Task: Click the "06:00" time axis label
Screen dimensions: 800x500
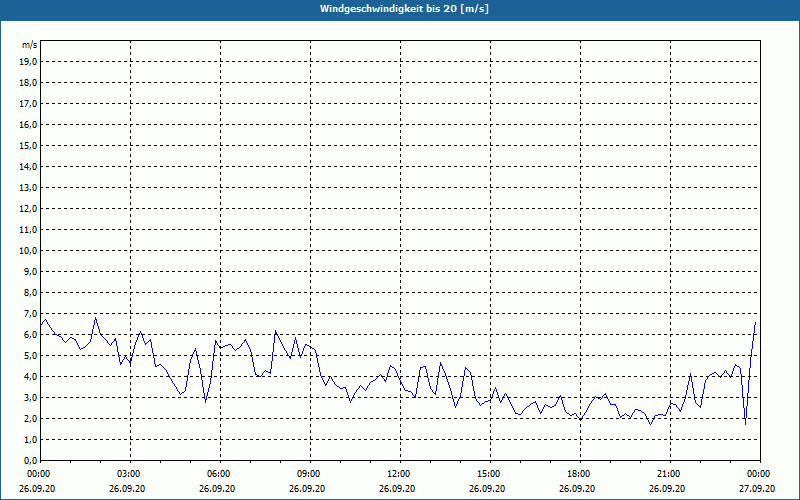Action: point(218,474)
